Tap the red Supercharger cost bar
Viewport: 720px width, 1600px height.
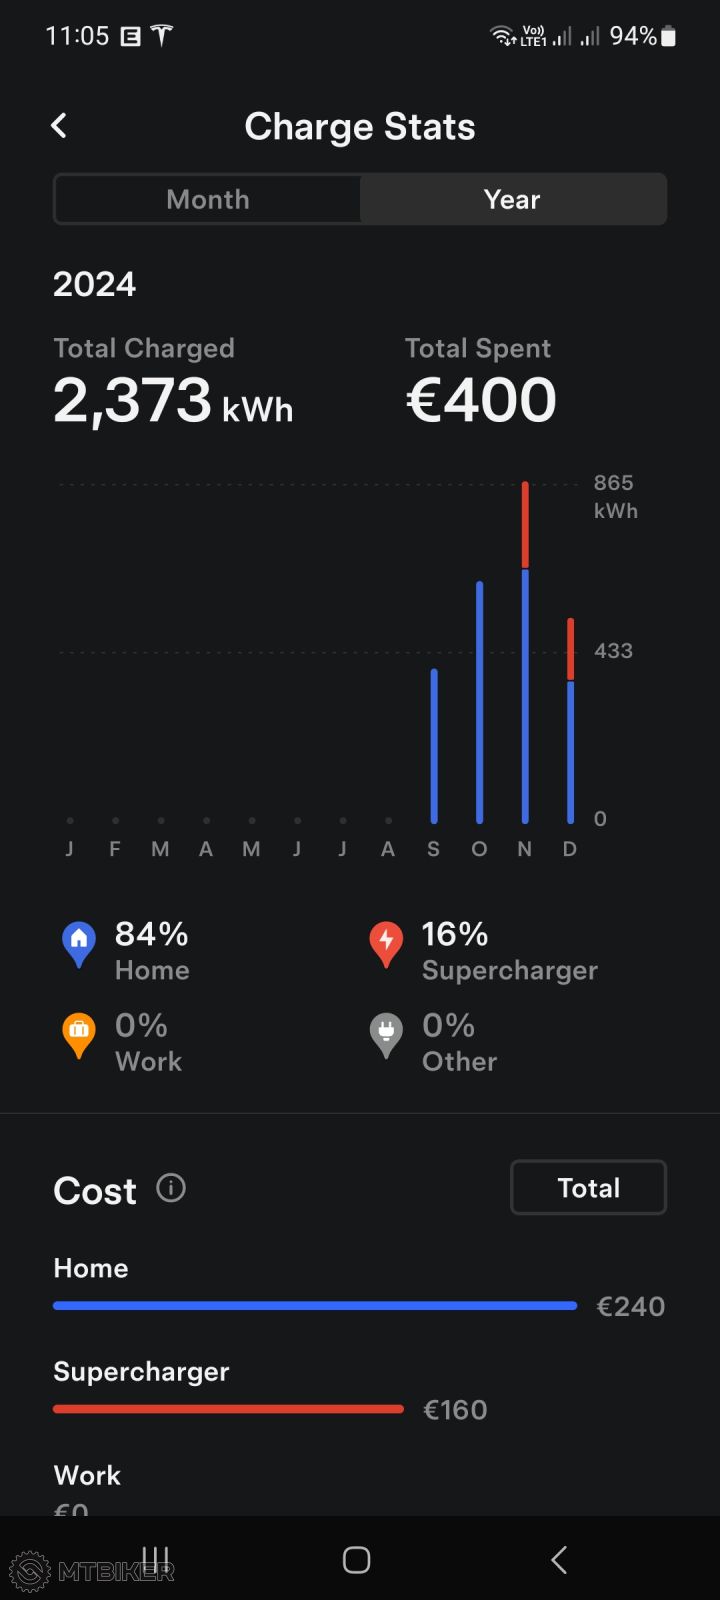point(228,1409)
